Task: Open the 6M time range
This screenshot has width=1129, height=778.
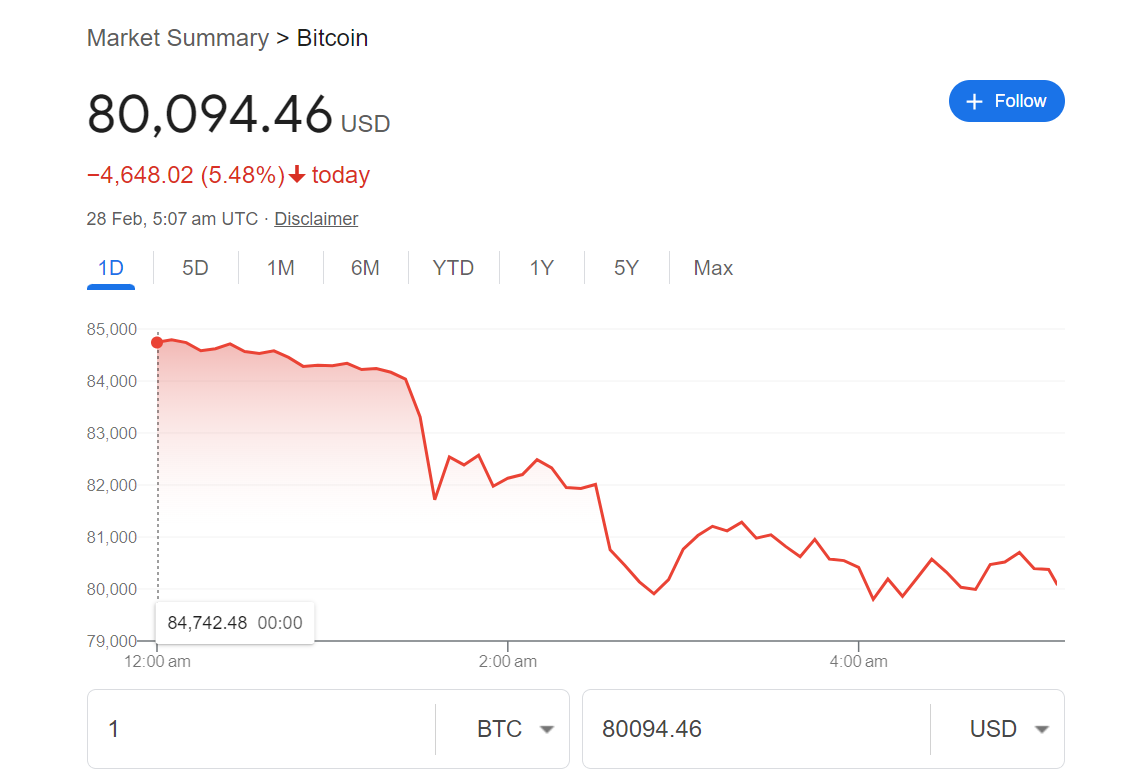Action: coord(365,268)
